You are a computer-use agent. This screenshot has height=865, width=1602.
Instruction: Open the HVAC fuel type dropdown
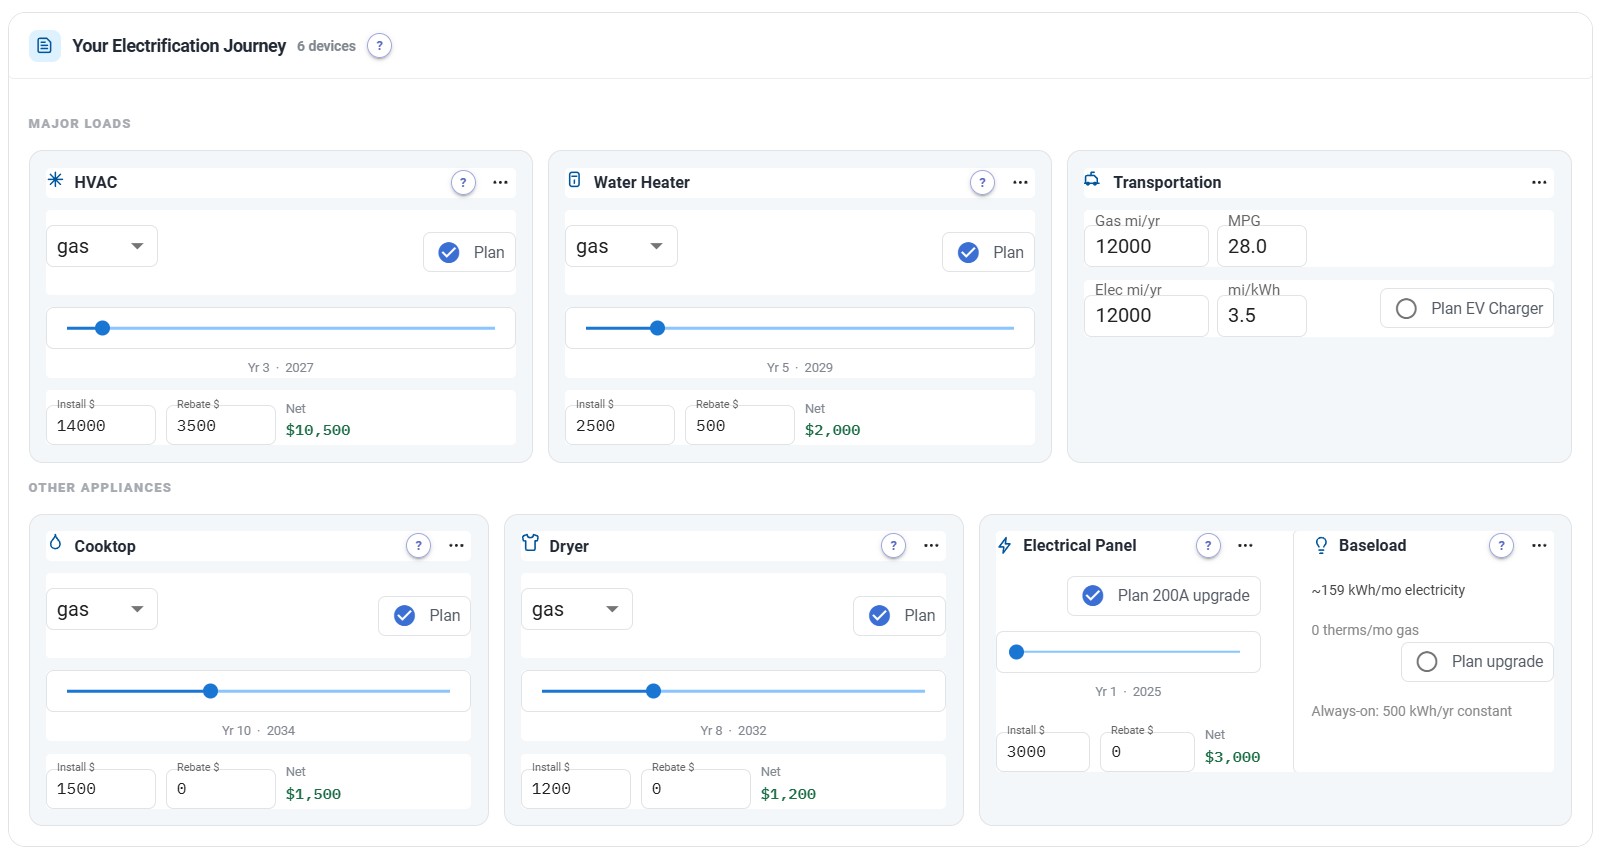(102, 246)
